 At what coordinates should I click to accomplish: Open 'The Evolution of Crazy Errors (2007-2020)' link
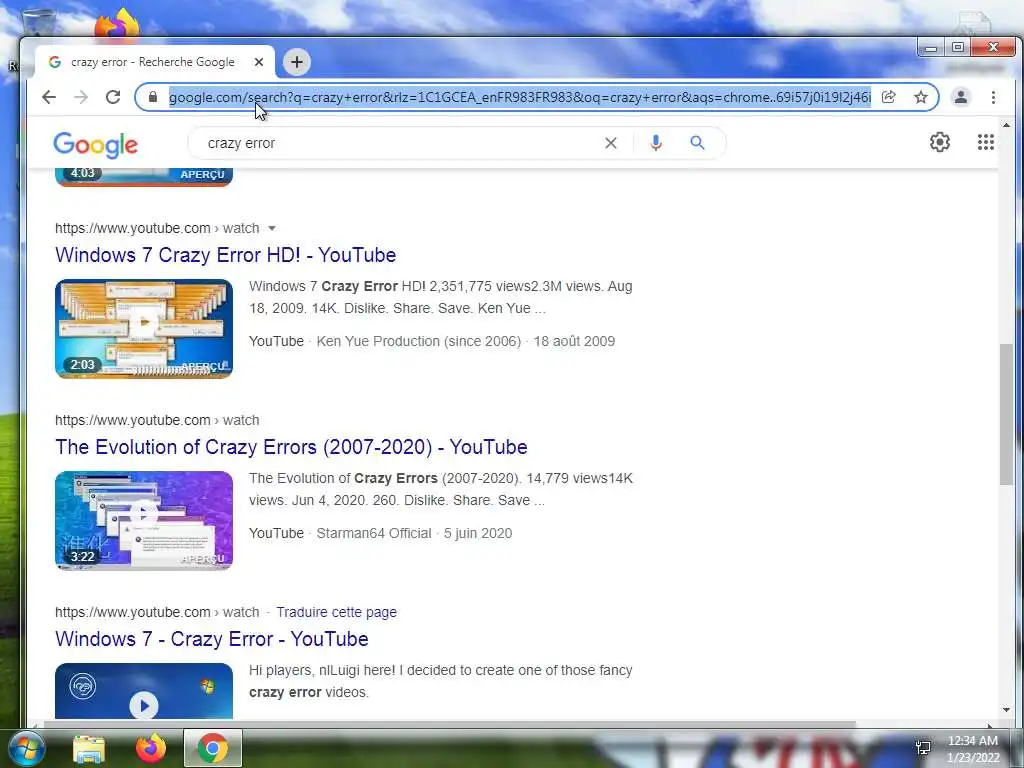(291, 447)
